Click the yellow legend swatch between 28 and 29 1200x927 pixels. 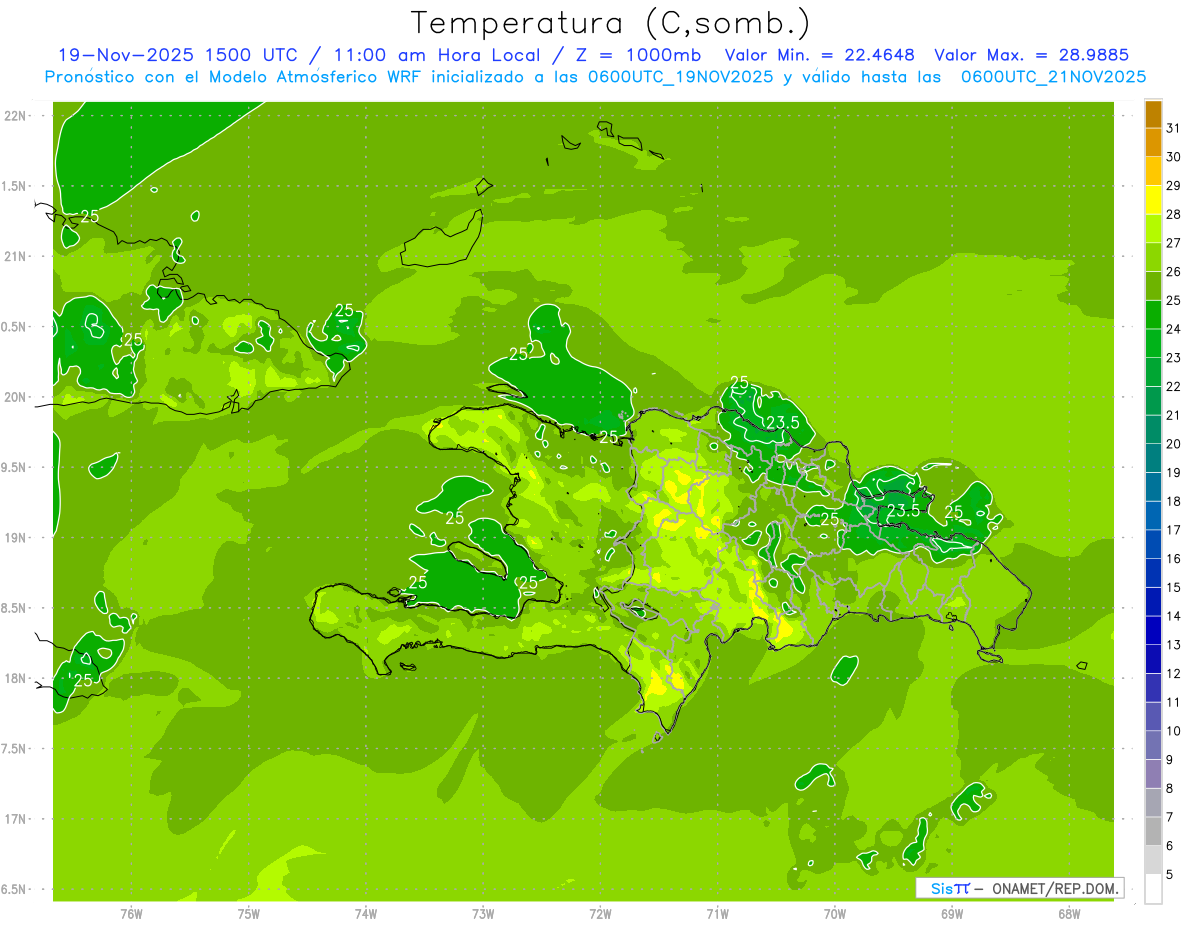click(1153, 200)
